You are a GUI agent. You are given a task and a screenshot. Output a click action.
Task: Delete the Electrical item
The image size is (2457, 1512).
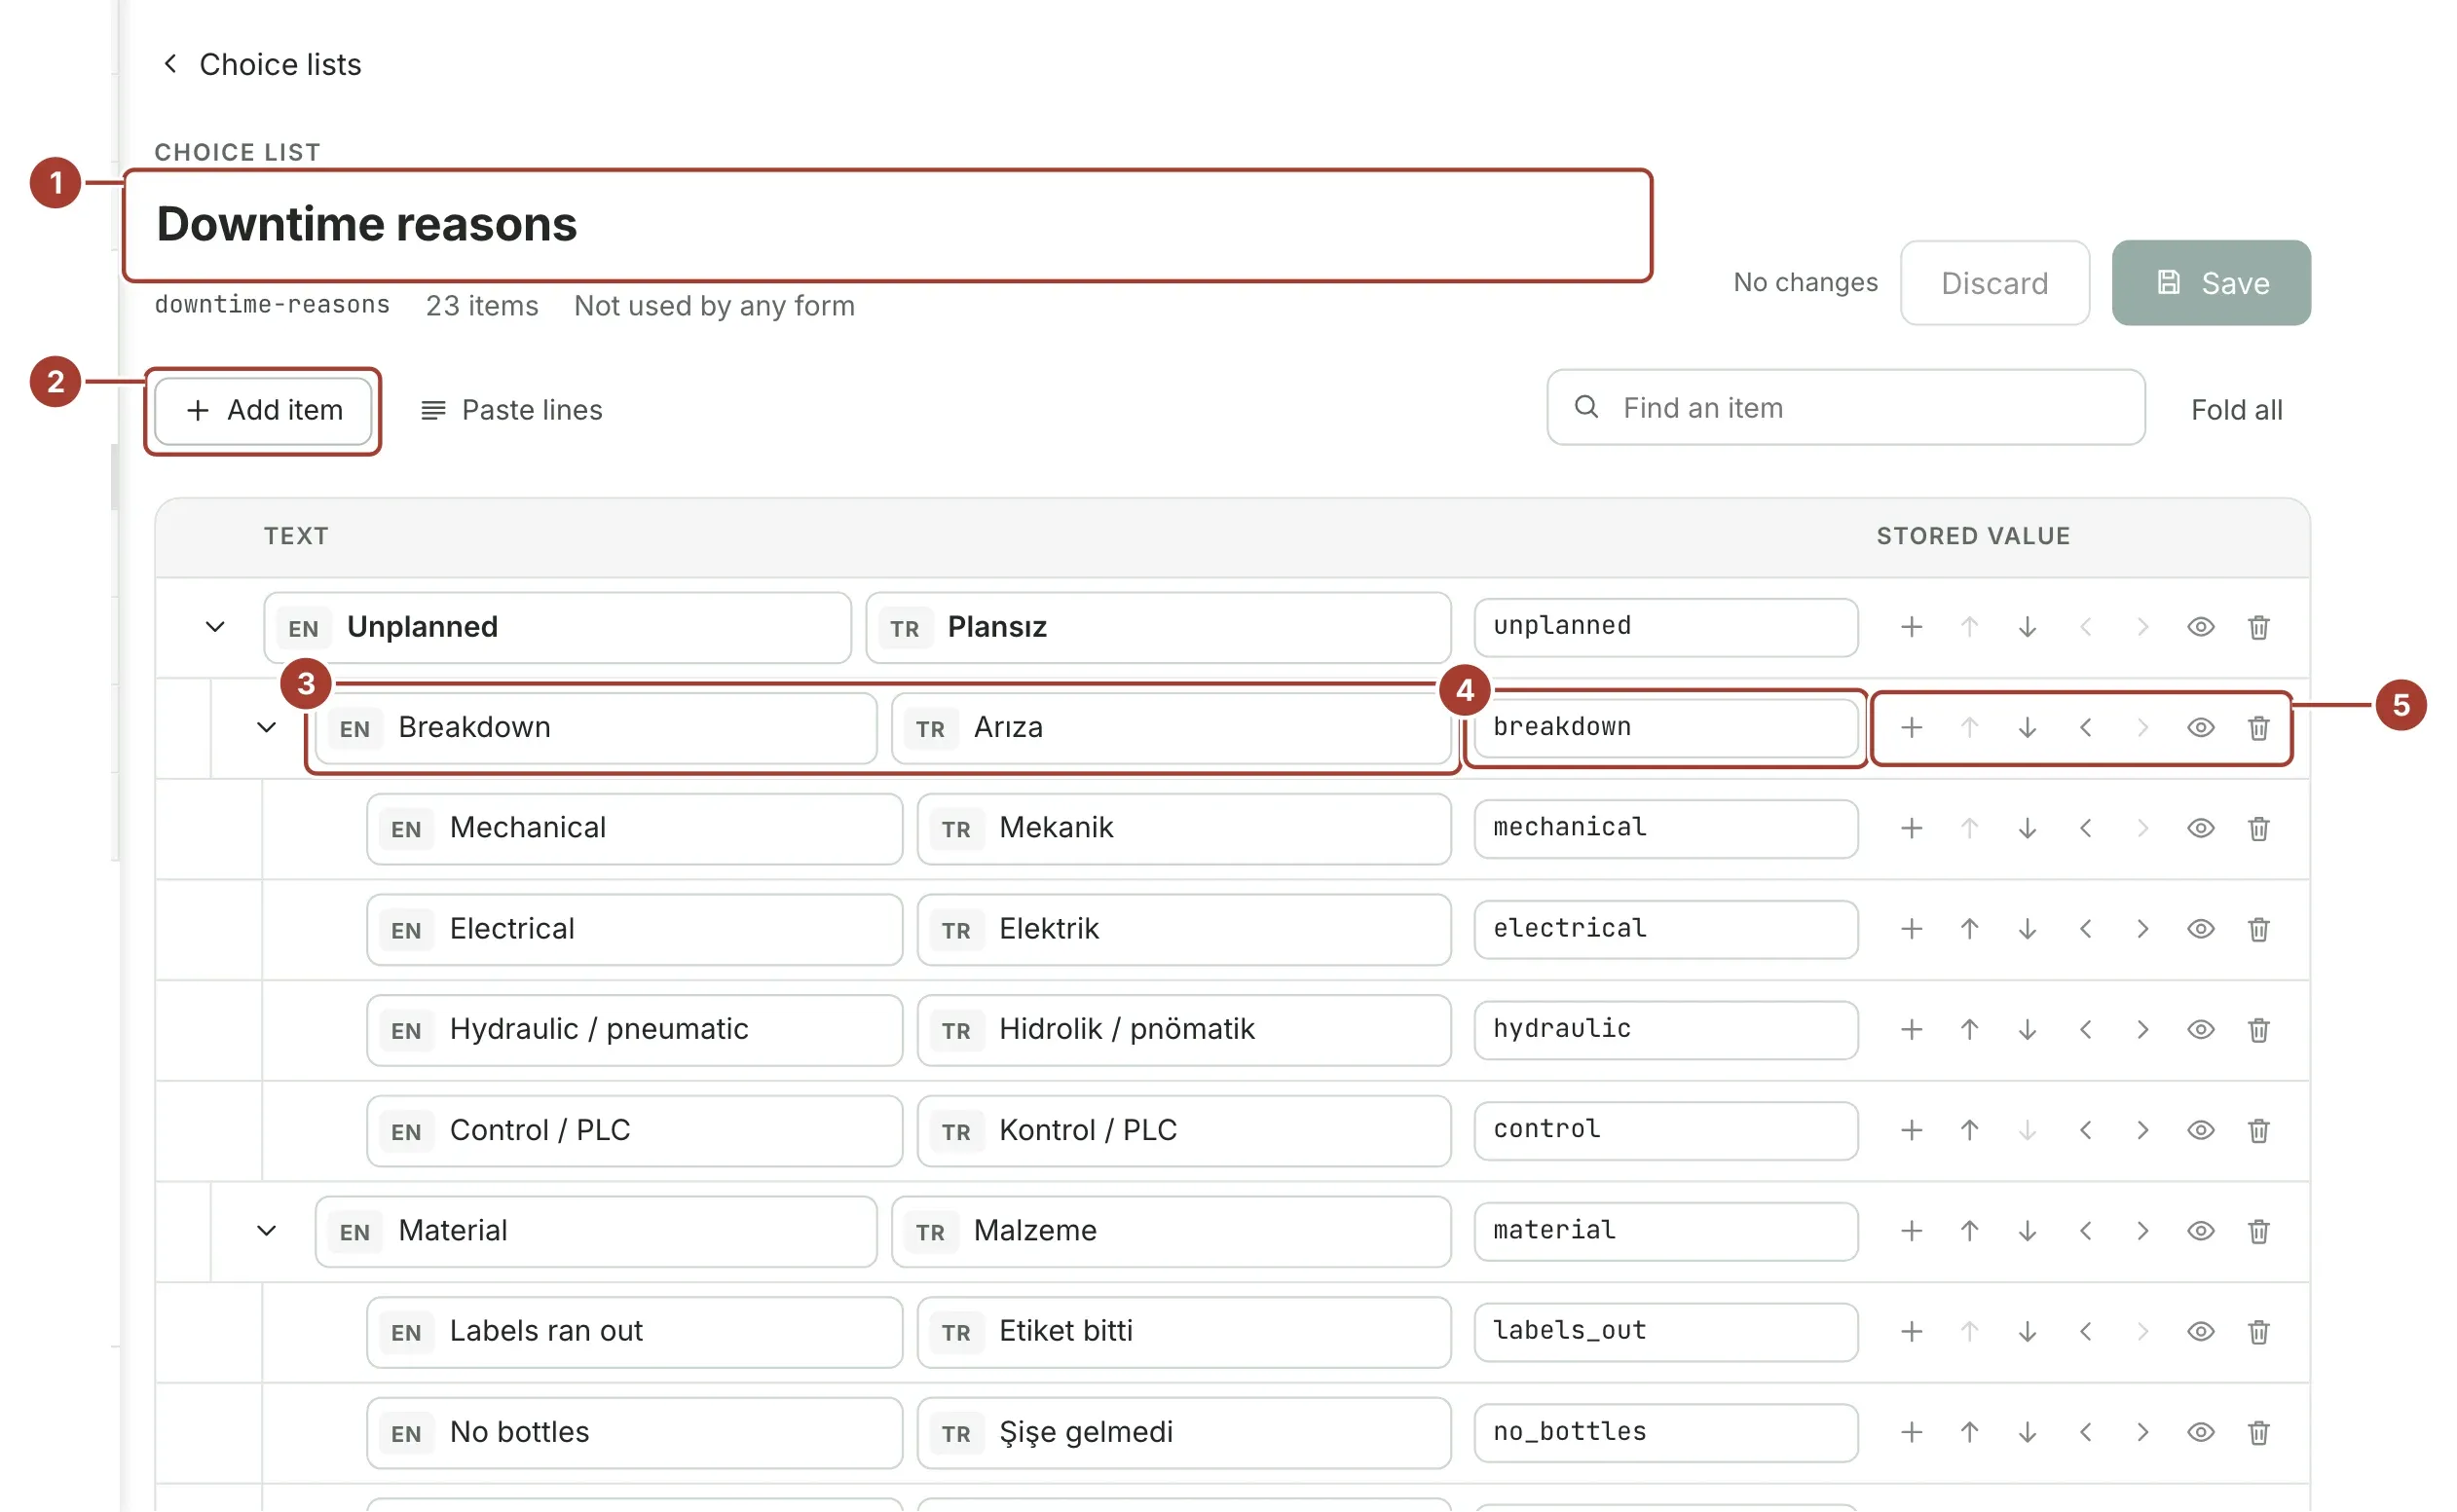pyautogui.click(x=2258, y=930)
